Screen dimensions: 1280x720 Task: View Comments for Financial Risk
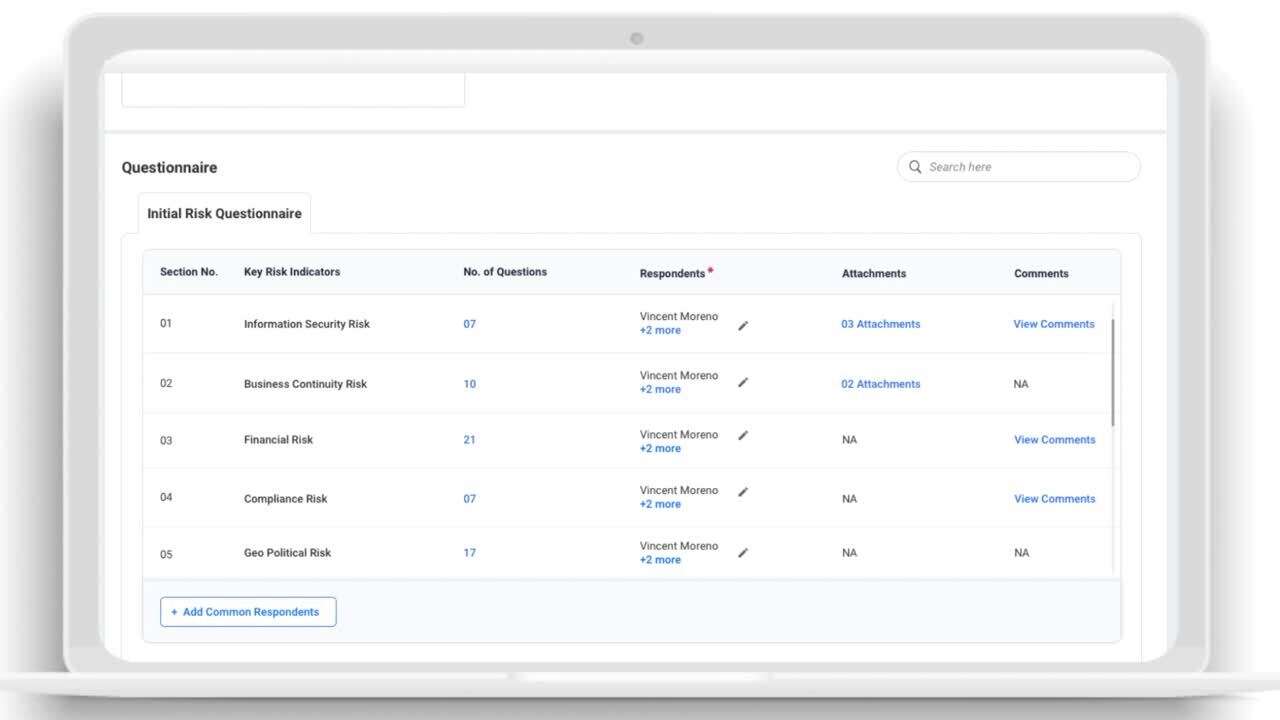[x=1054, y=440]
